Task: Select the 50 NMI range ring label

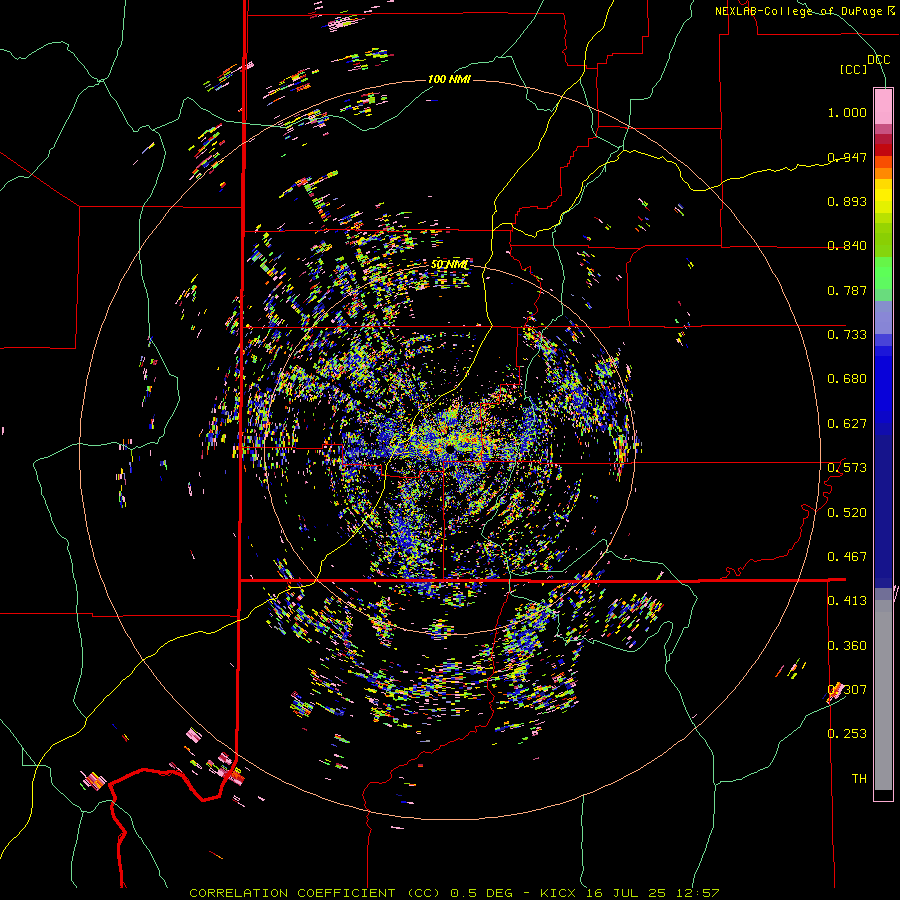Action: click(449, 265)
